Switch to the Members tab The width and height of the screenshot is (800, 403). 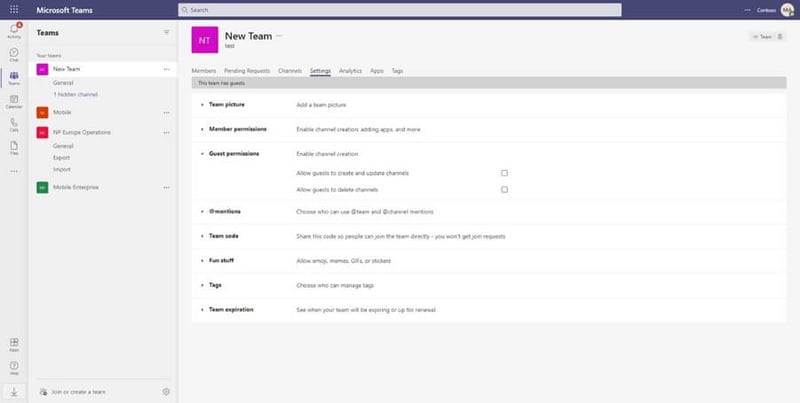(204, 71)
